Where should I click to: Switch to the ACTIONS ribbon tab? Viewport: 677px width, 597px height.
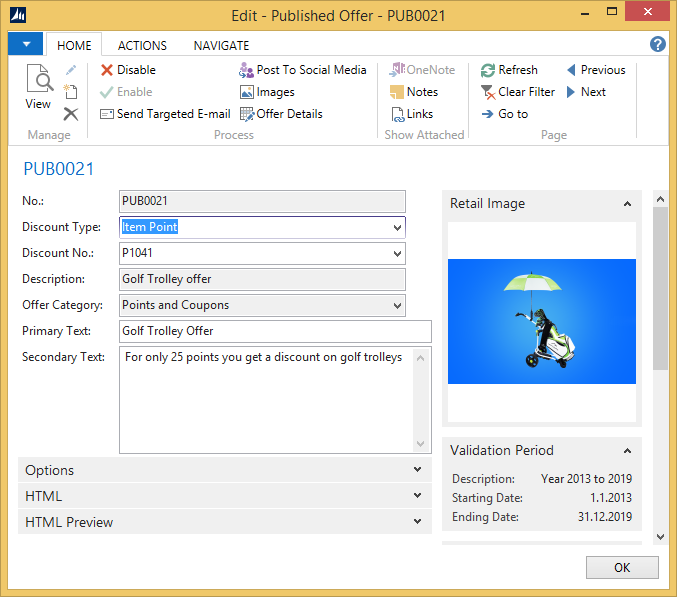click(x=142, y=46)
